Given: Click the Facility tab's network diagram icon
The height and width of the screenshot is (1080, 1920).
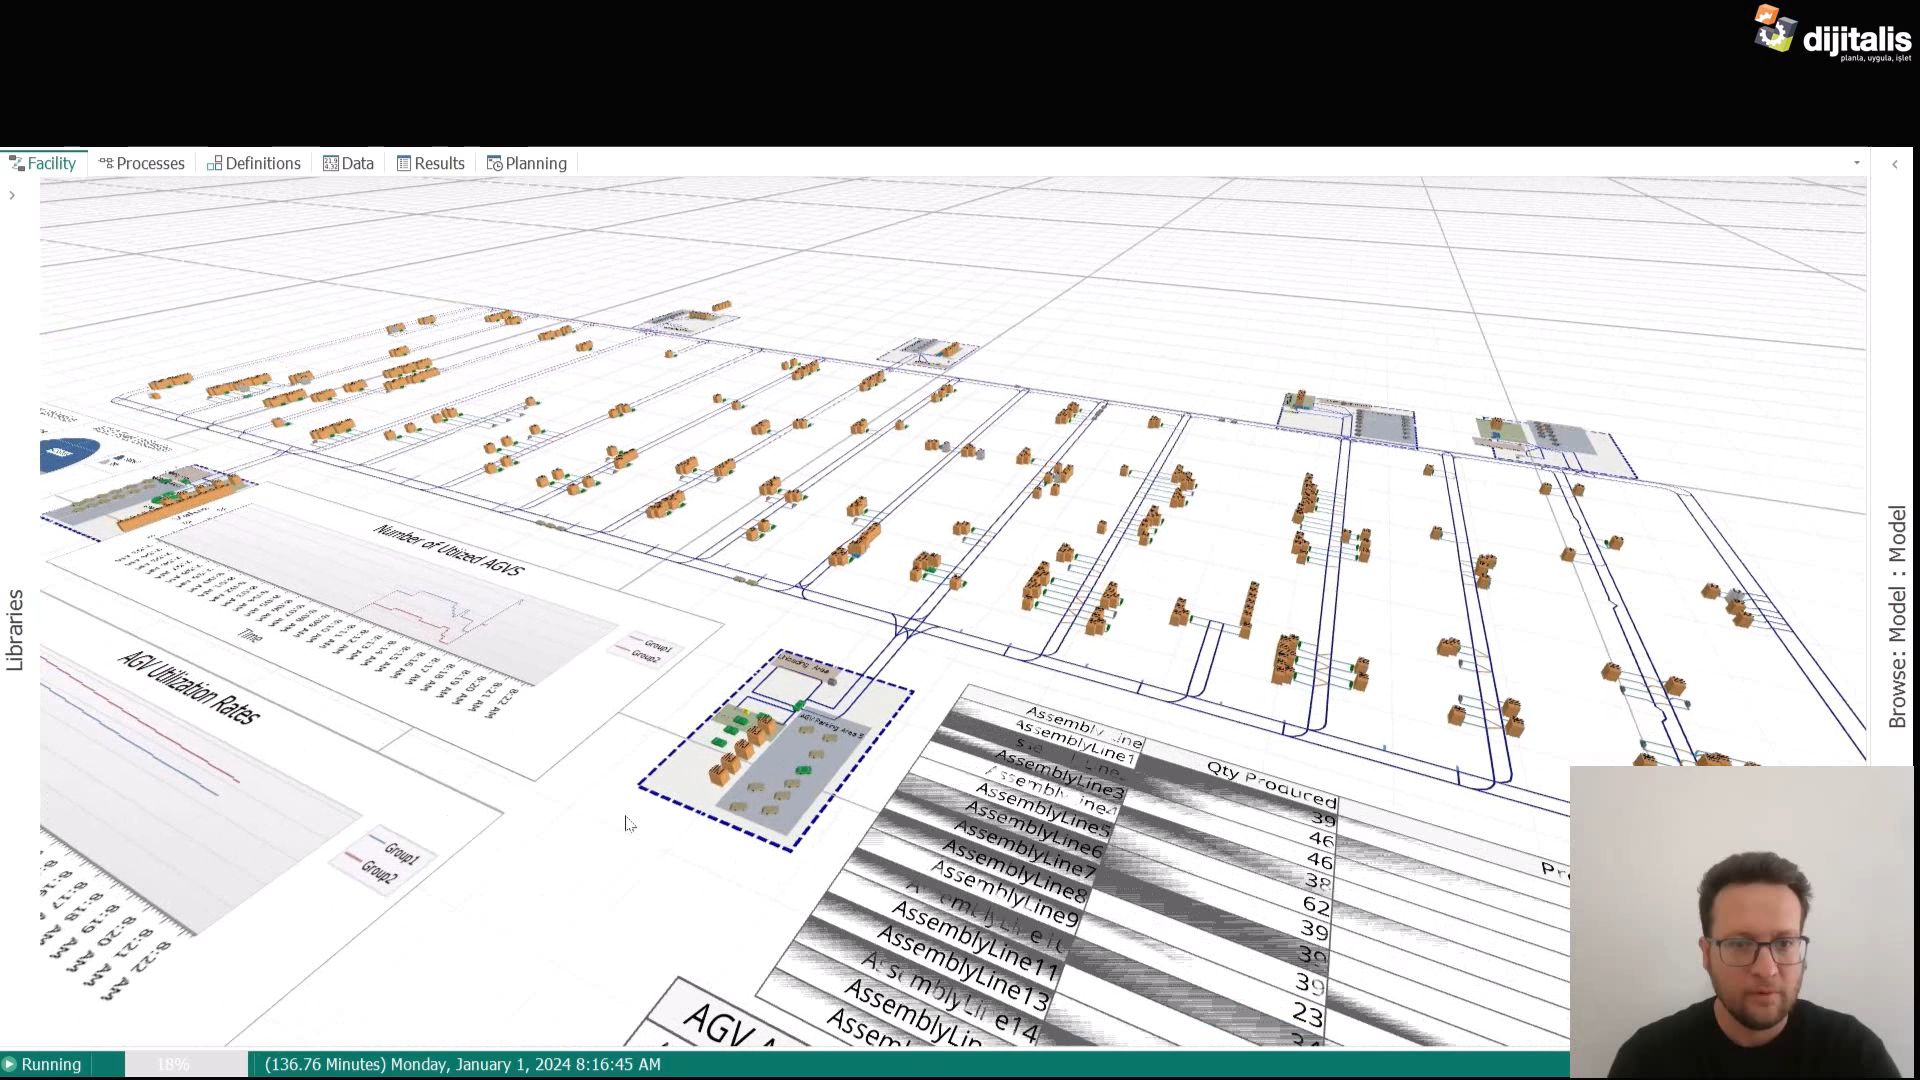Looking at the screenshot, I should [x=16, y=163].
